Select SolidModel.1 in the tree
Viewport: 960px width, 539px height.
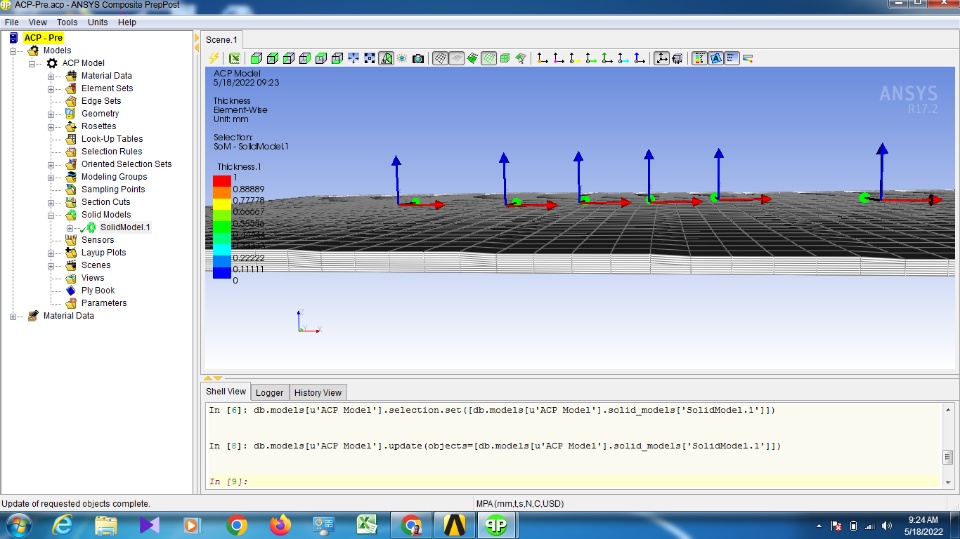(125, 227)
